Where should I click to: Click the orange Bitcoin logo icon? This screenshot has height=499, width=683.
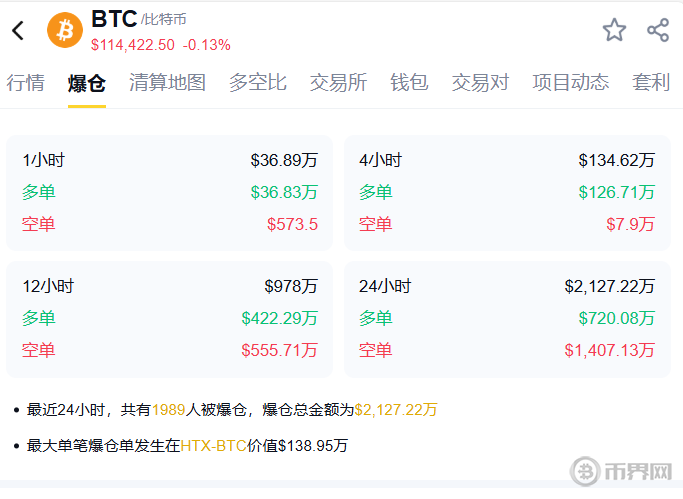(x=66, y=30)
